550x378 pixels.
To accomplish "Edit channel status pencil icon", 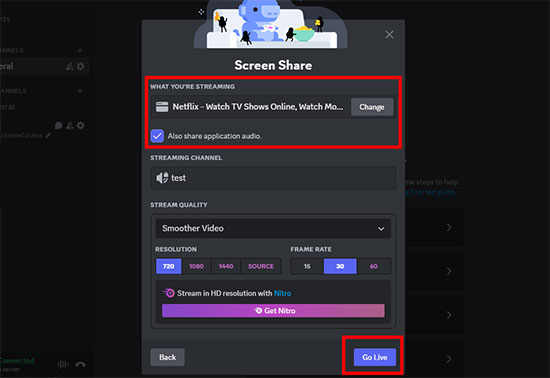I will click(48, 135).
